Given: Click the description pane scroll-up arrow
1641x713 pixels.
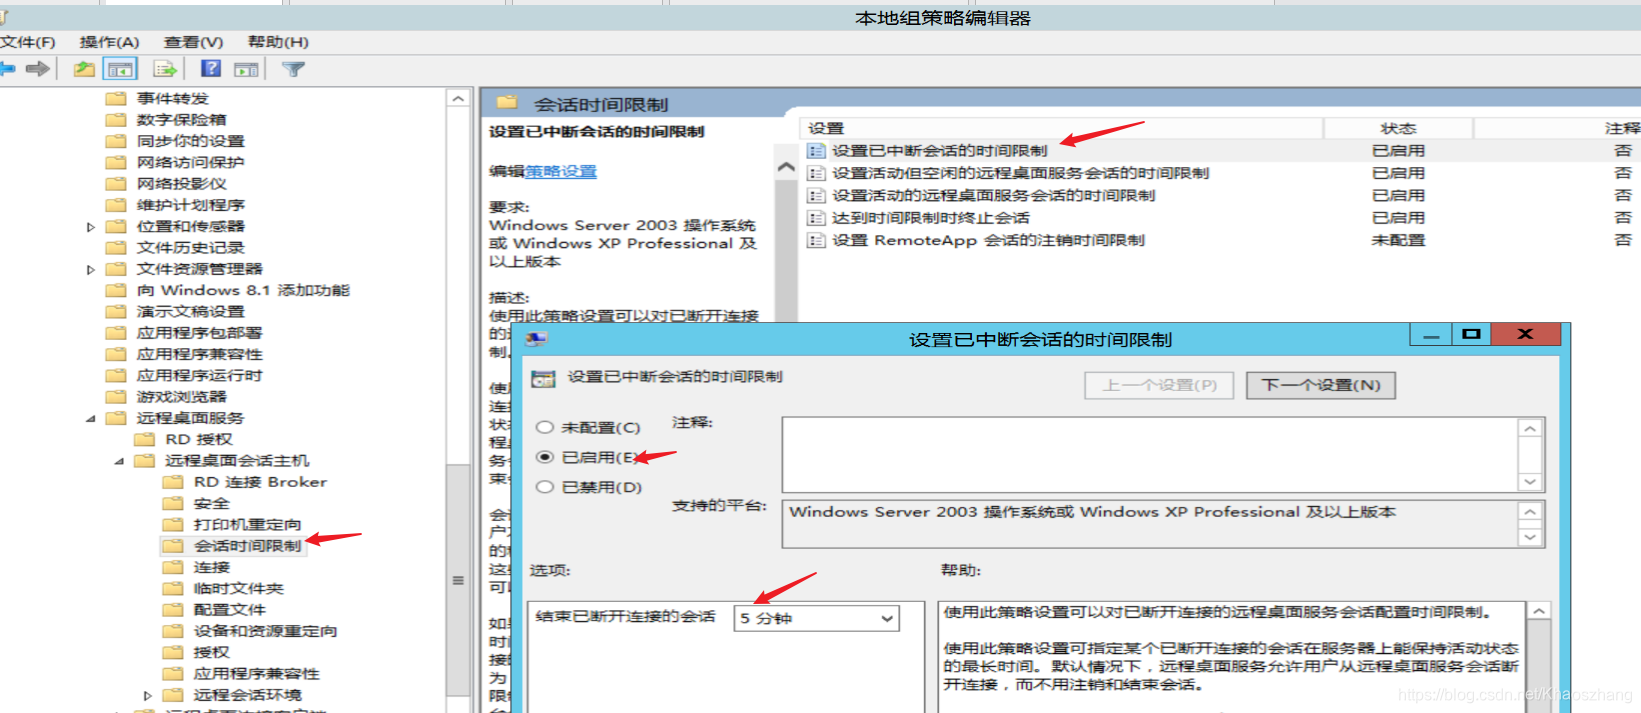Looking at the screenshot, I should [x=786, y=168].
